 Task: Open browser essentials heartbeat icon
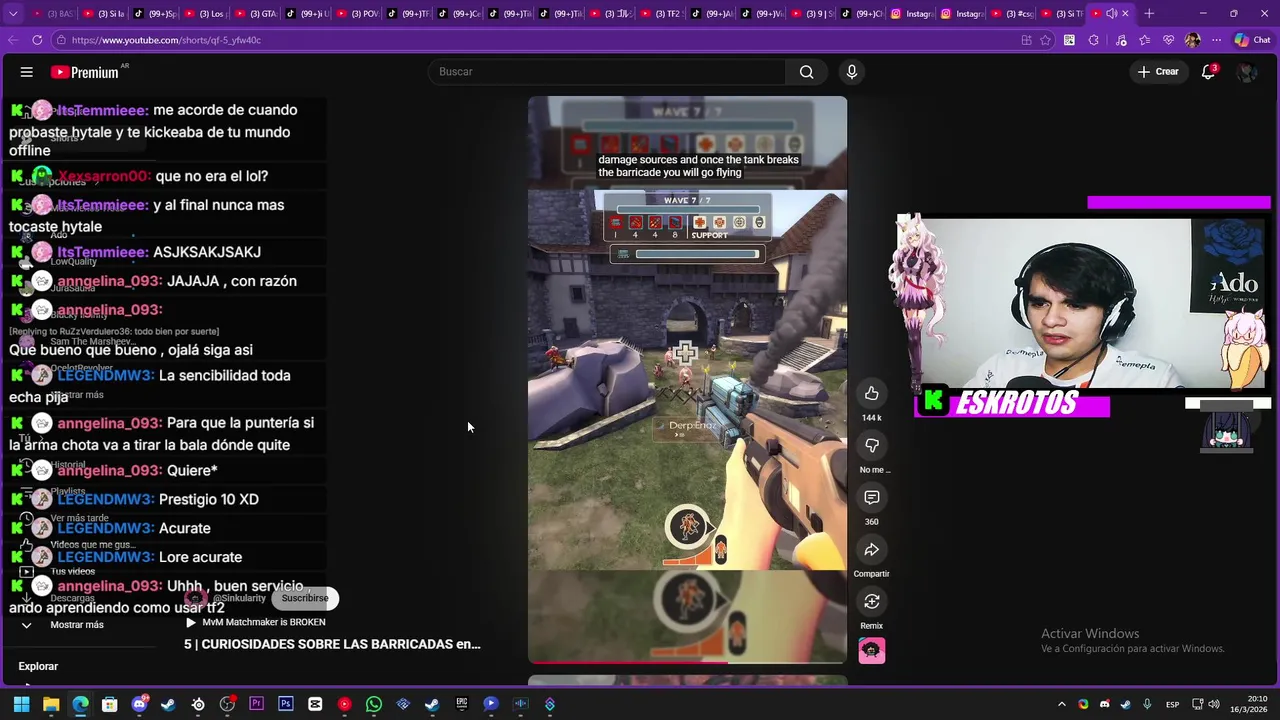coord(1167,40)
